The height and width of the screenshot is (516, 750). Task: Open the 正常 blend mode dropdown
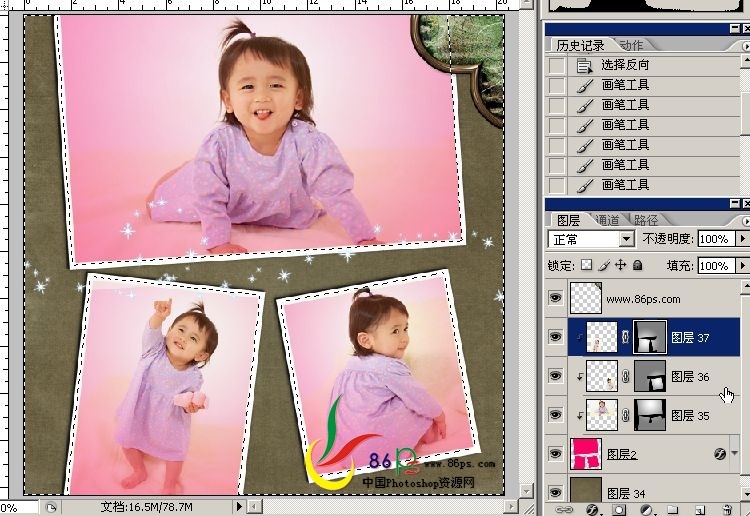(x=626, y=239)
